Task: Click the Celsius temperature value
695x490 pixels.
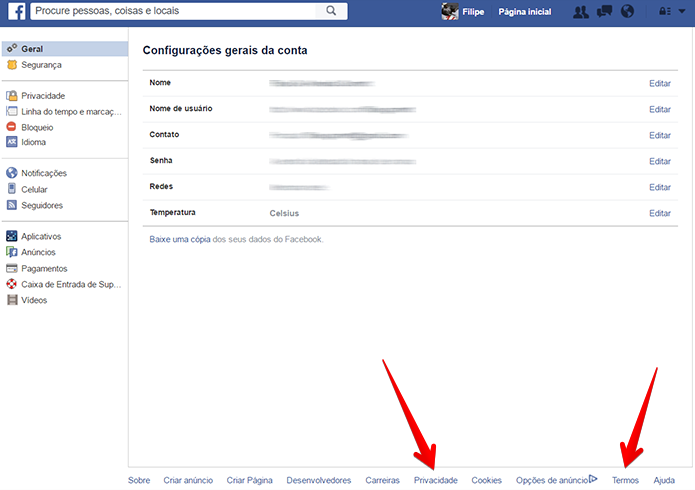Action: pyautogui.click(x=284, y=213)
